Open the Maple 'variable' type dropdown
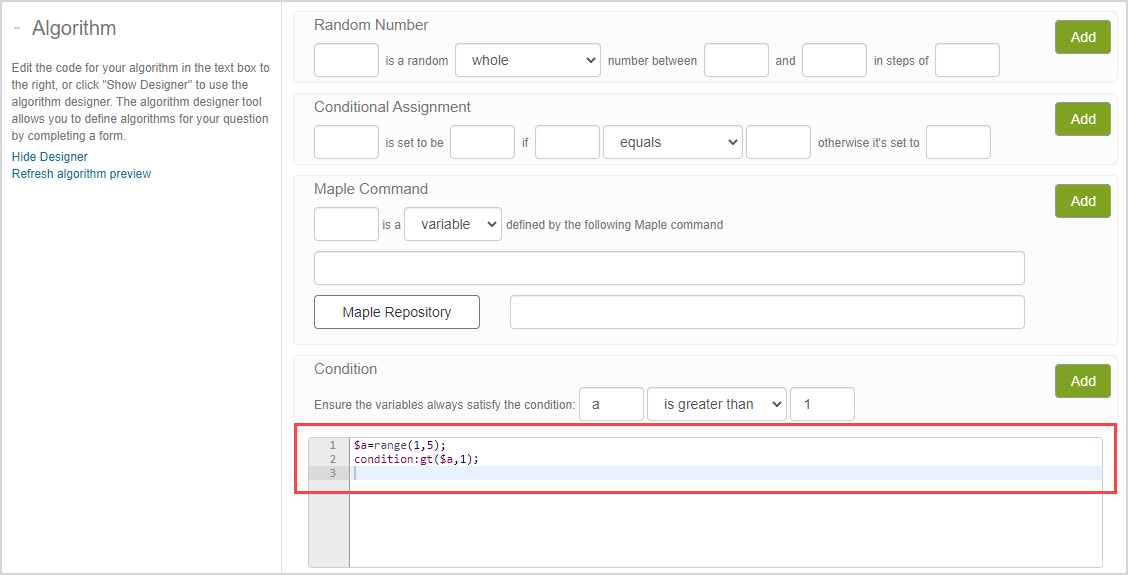The width and height of the screenshot is (1128, 575). pos(452,225)
